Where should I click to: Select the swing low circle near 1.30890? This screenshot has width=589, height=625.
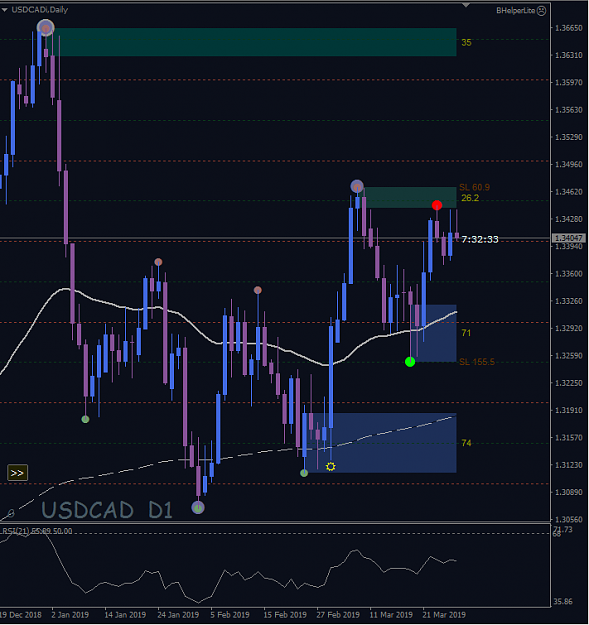click(198, 507)
